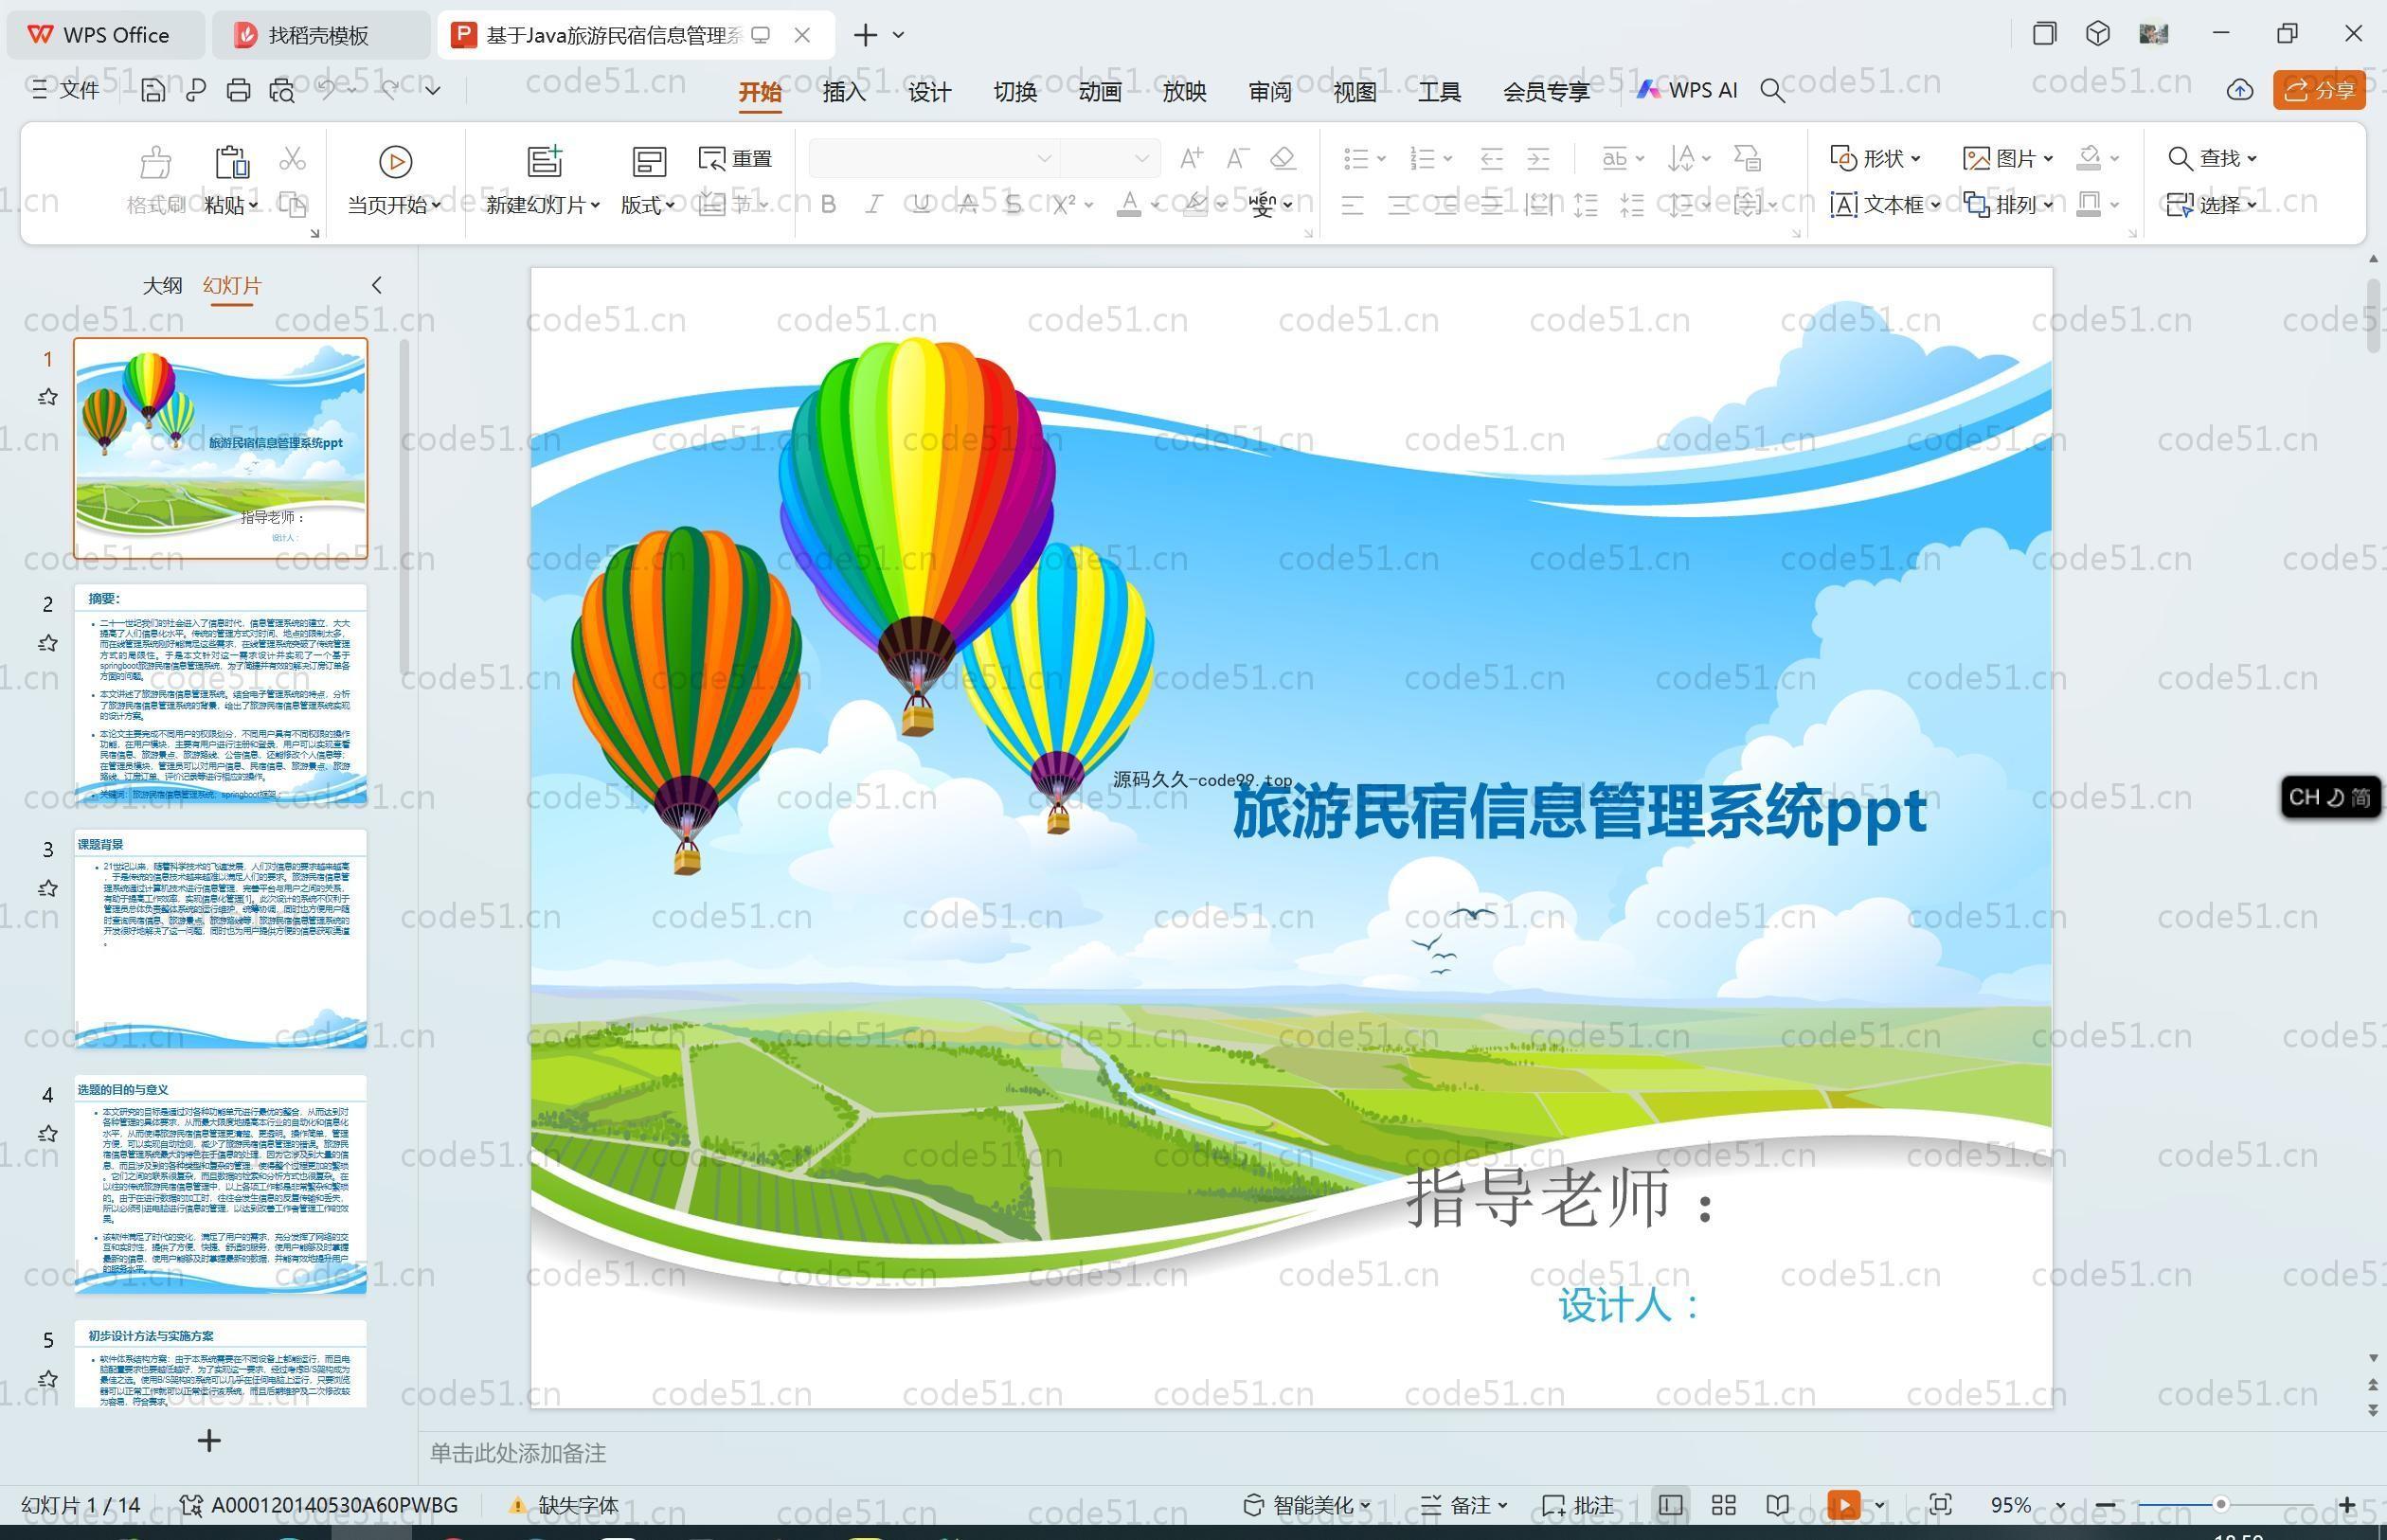Screen dimensions: 2387x1540
Task: Select slide 2 thumbnail titled 摘要
Action: point(220,693)
